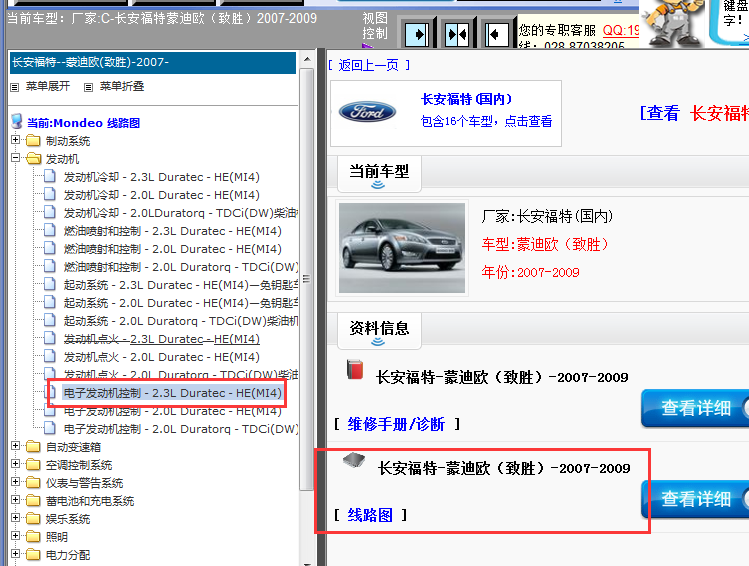749x566 pixels.
Task: Click the 制动系统 folder icon
Action: coord(33,140)
